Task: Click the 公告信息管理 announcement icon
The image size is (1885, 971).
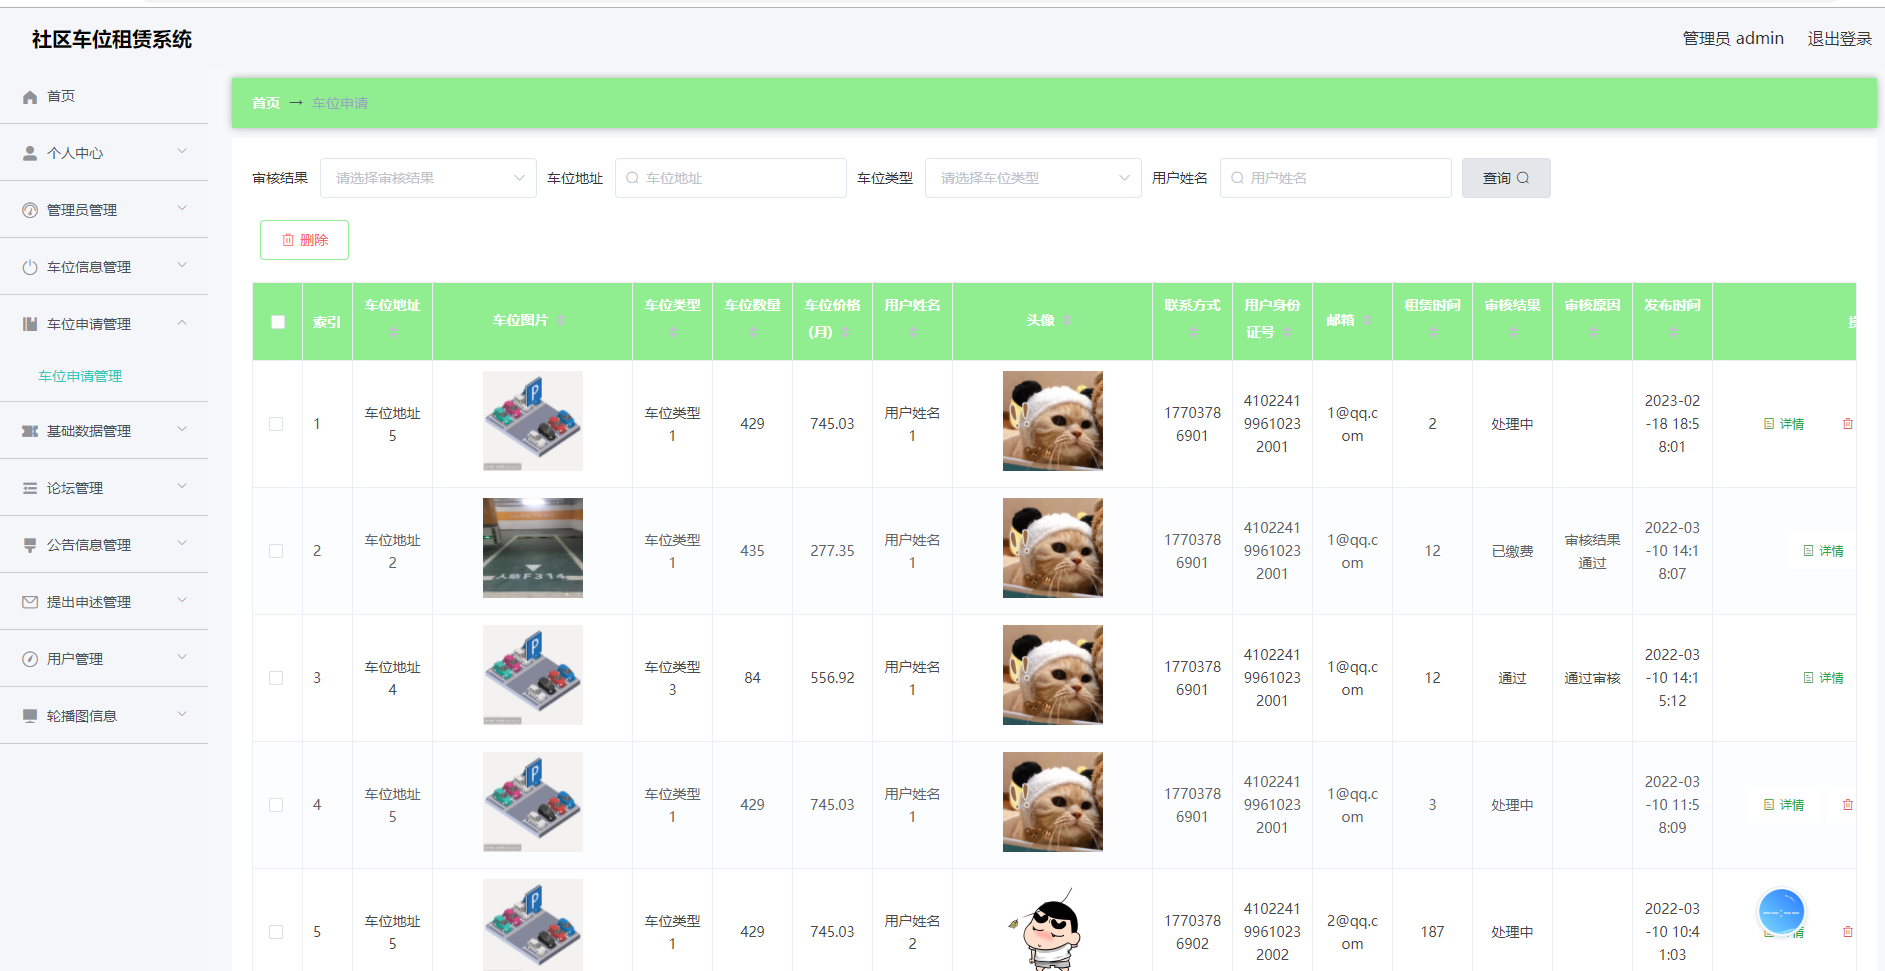Action: click(x=29, y=544)
